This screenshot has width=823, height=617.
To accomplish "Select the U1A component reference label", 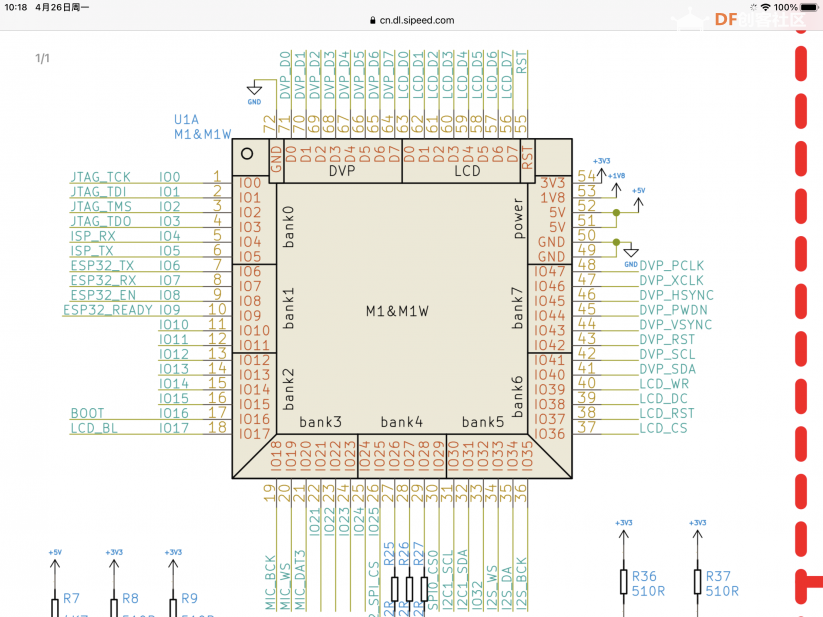I will click(186, 120).
